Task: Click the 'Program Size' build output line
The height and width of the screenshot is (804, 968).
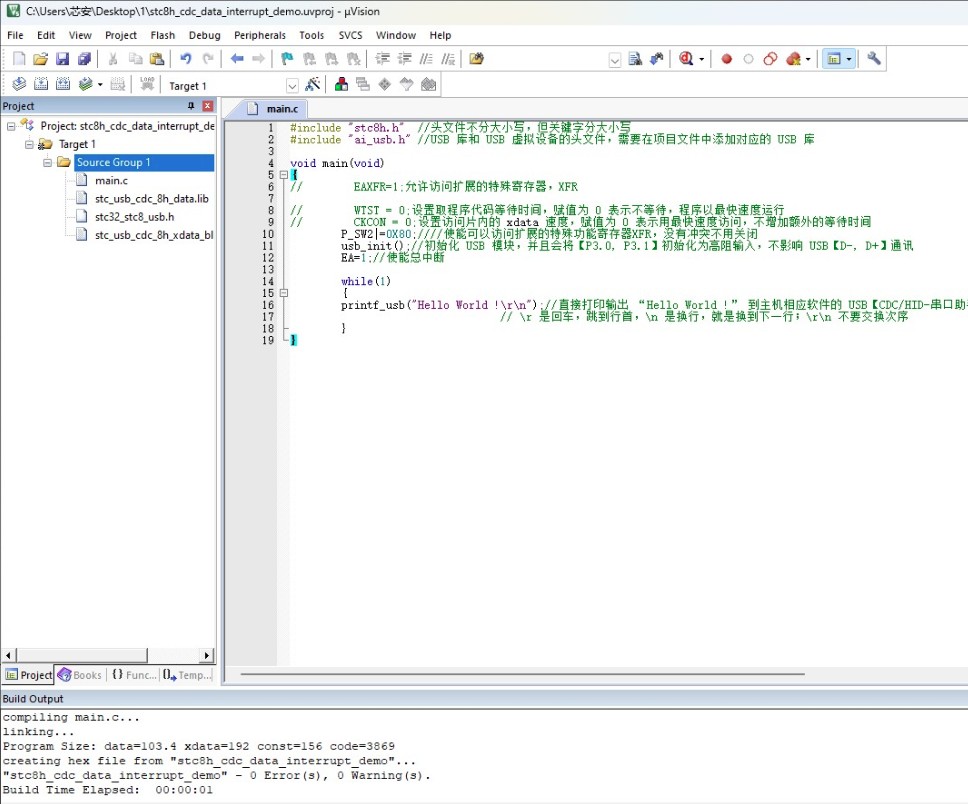Action: pos(198,746)
